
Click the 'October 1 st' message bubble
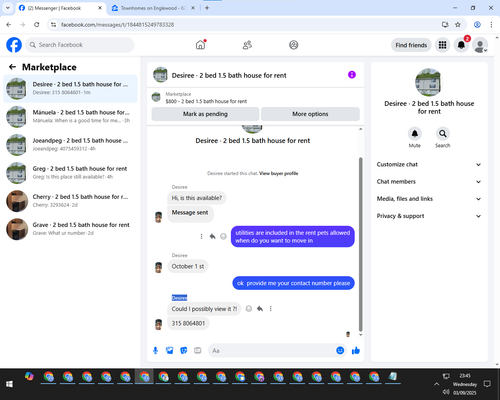188,266
